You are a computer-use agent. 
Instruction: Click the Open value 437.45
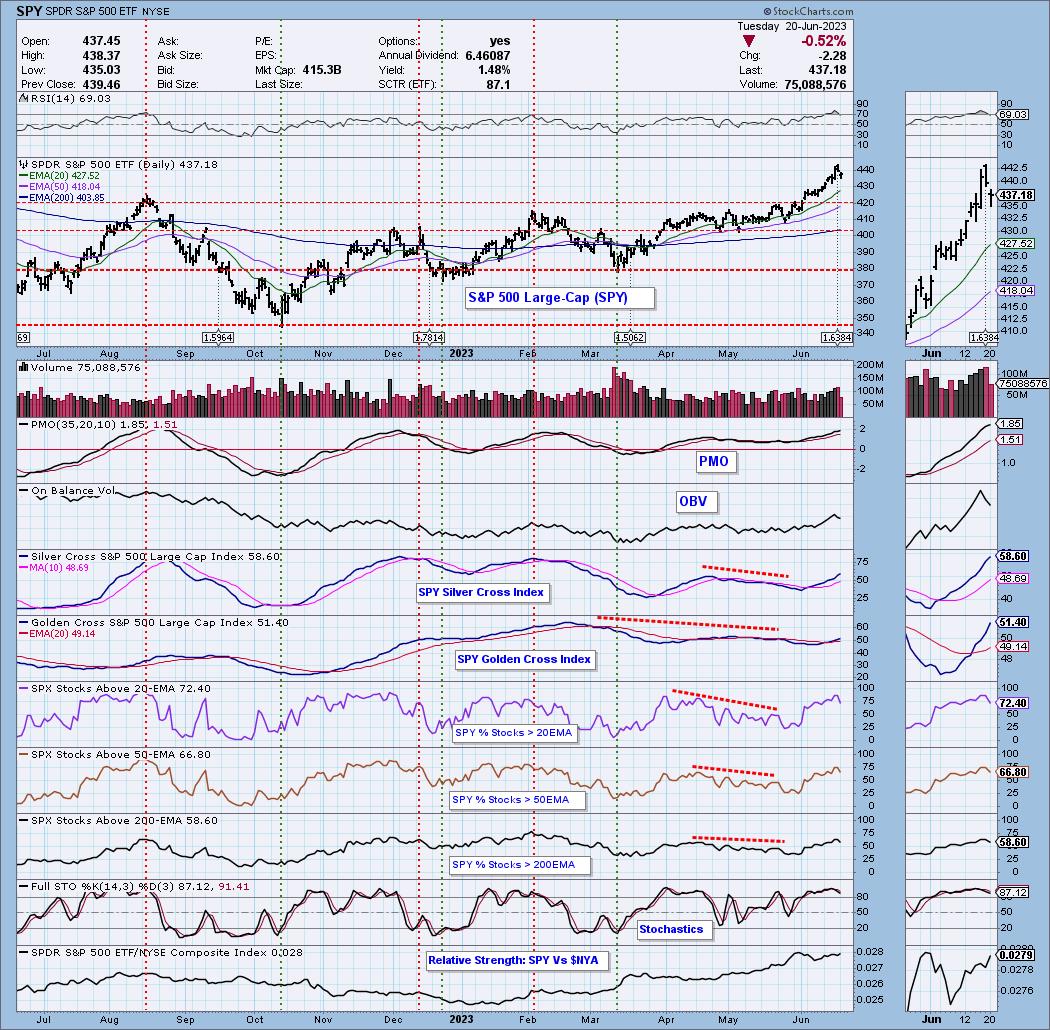pyautogui.click(x=102, y=41)
